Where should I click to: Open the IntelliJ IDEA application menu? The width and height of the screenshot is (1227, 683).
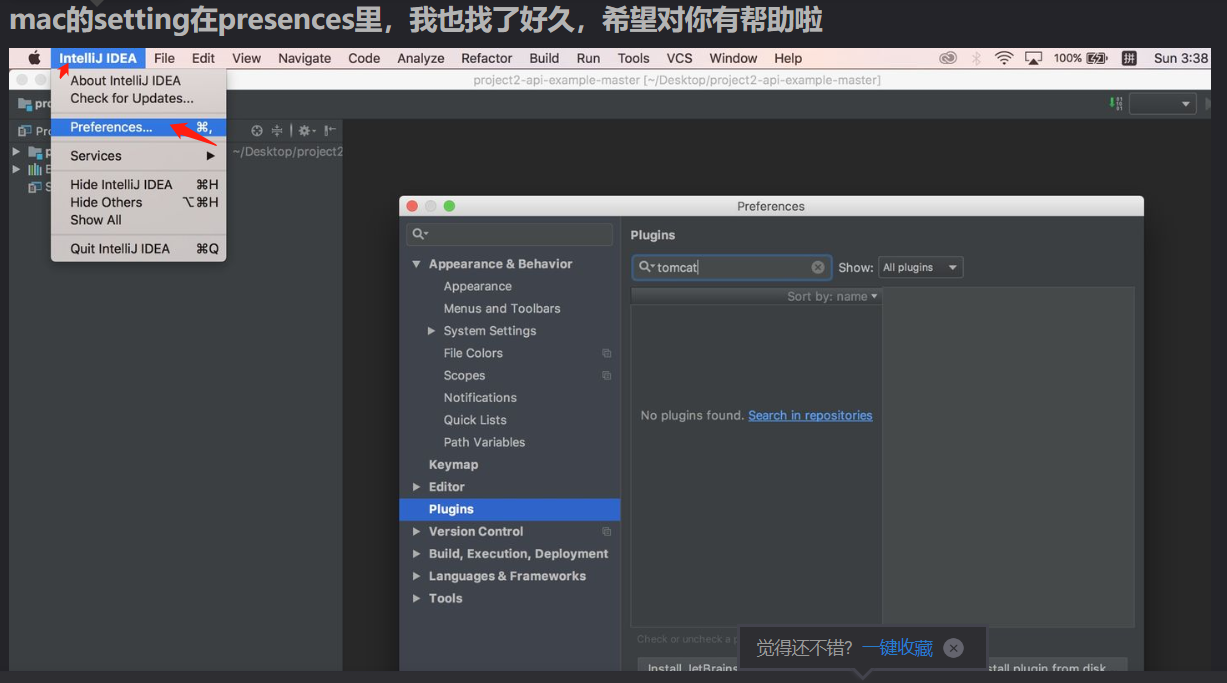click(98, 58)
